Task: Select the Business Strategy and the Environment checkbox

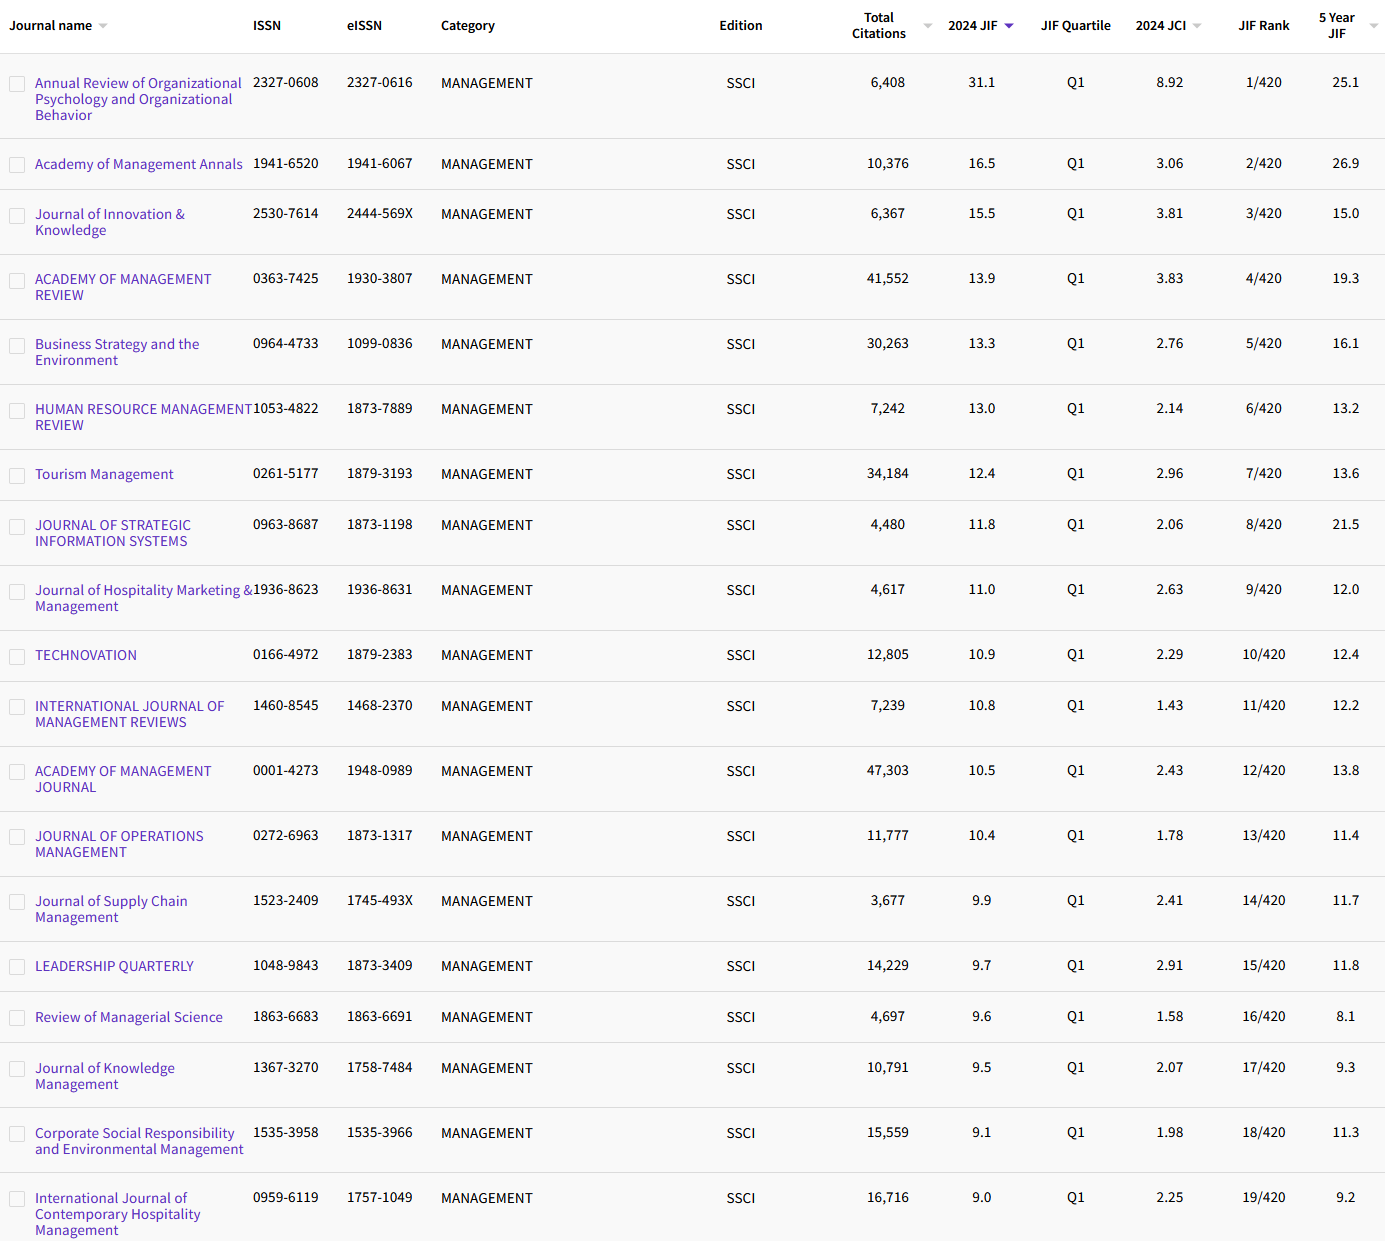Action: tap(17, 346)
